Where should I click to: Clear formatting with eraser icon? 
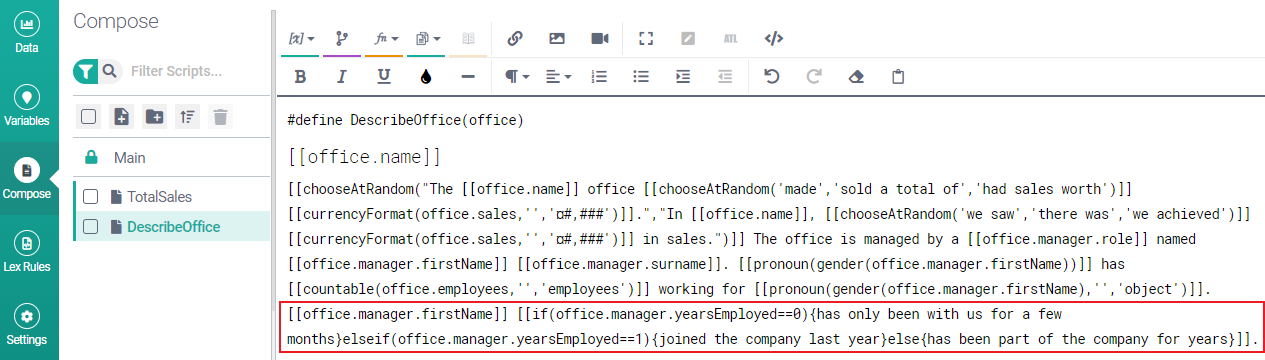pyautogui.click(x=855, y=76)
